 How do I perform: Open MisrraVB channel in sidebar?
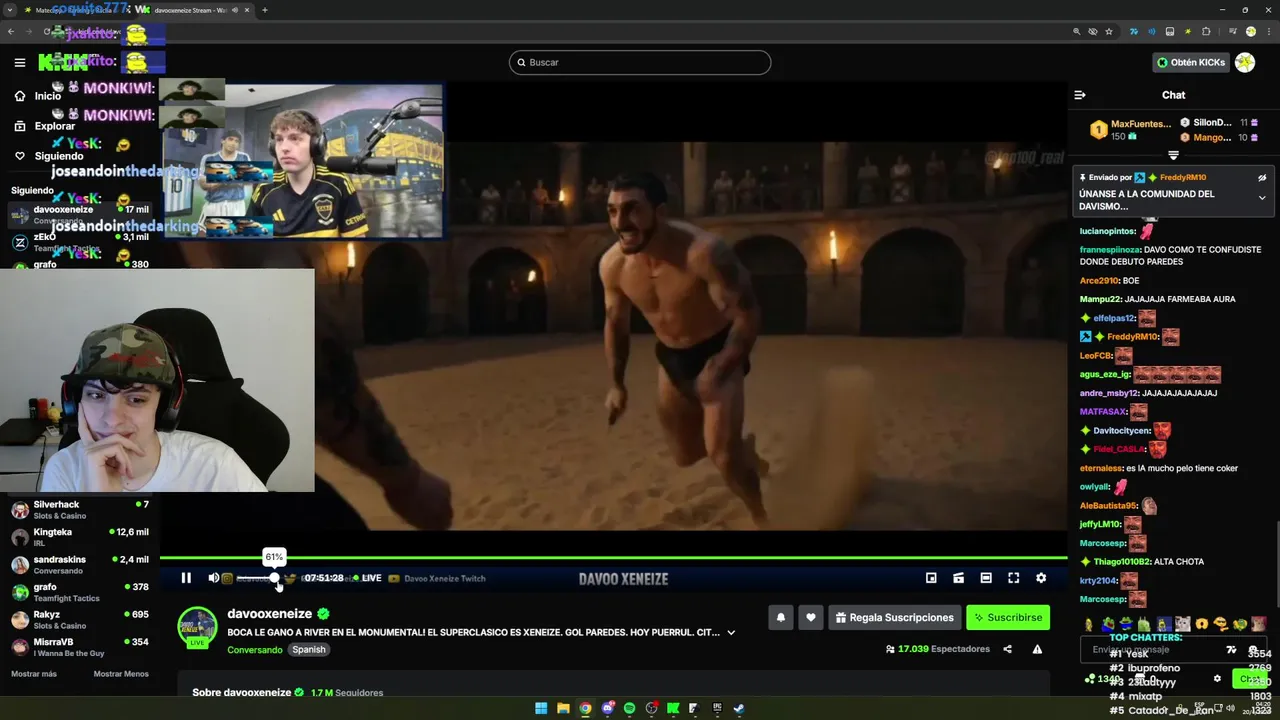[x=80, y=647]
